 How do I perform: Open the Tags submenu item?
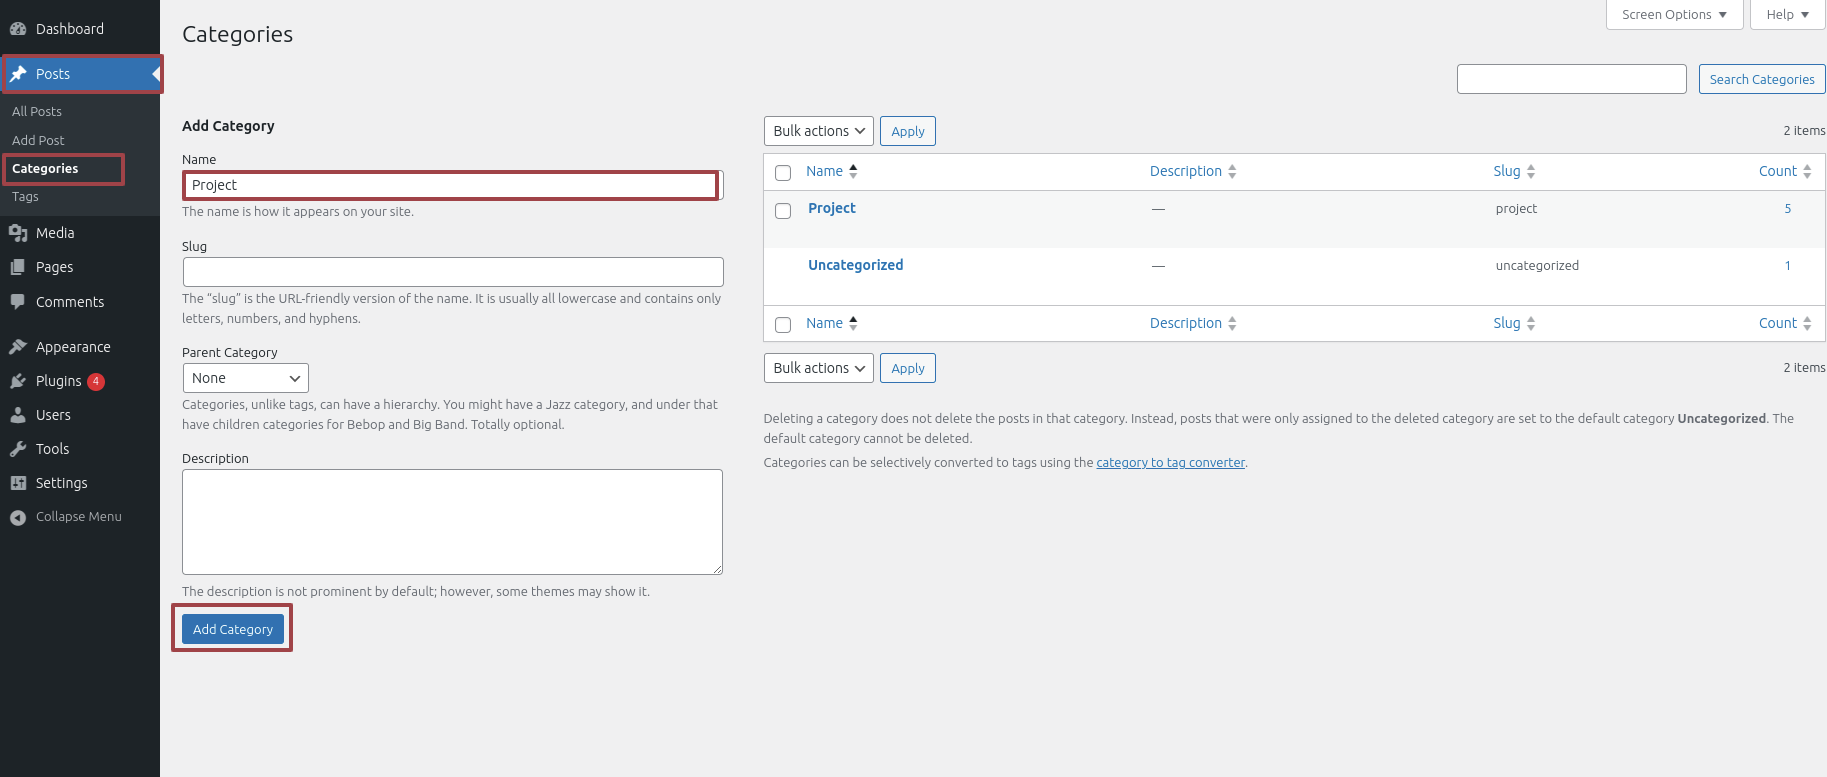pyautogui.click(x=25, y=197)
